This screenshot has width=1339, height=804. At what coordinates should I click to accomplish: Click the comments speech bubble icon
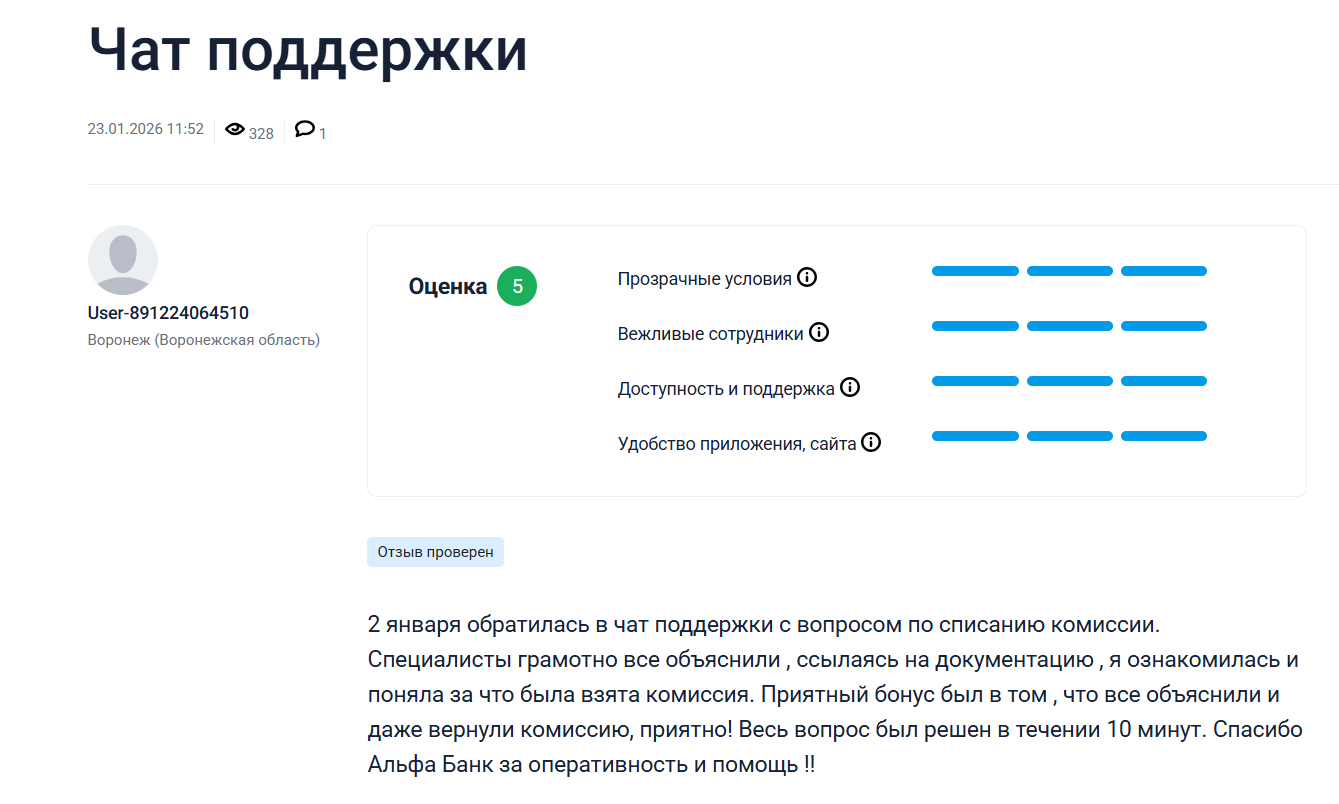[x=305, y=129]
